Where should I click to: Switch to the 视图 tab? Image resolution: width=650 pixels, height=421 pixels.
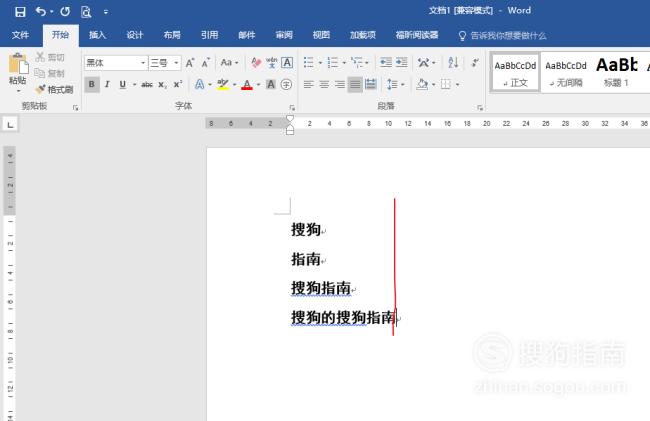point(321,35)
